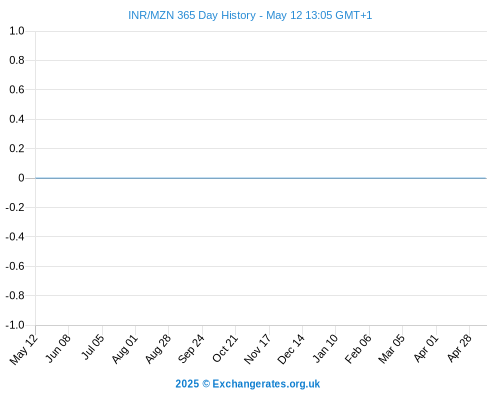495x400 pixels.
Task: Click the 0 y-axis value label
Action: 21,178
